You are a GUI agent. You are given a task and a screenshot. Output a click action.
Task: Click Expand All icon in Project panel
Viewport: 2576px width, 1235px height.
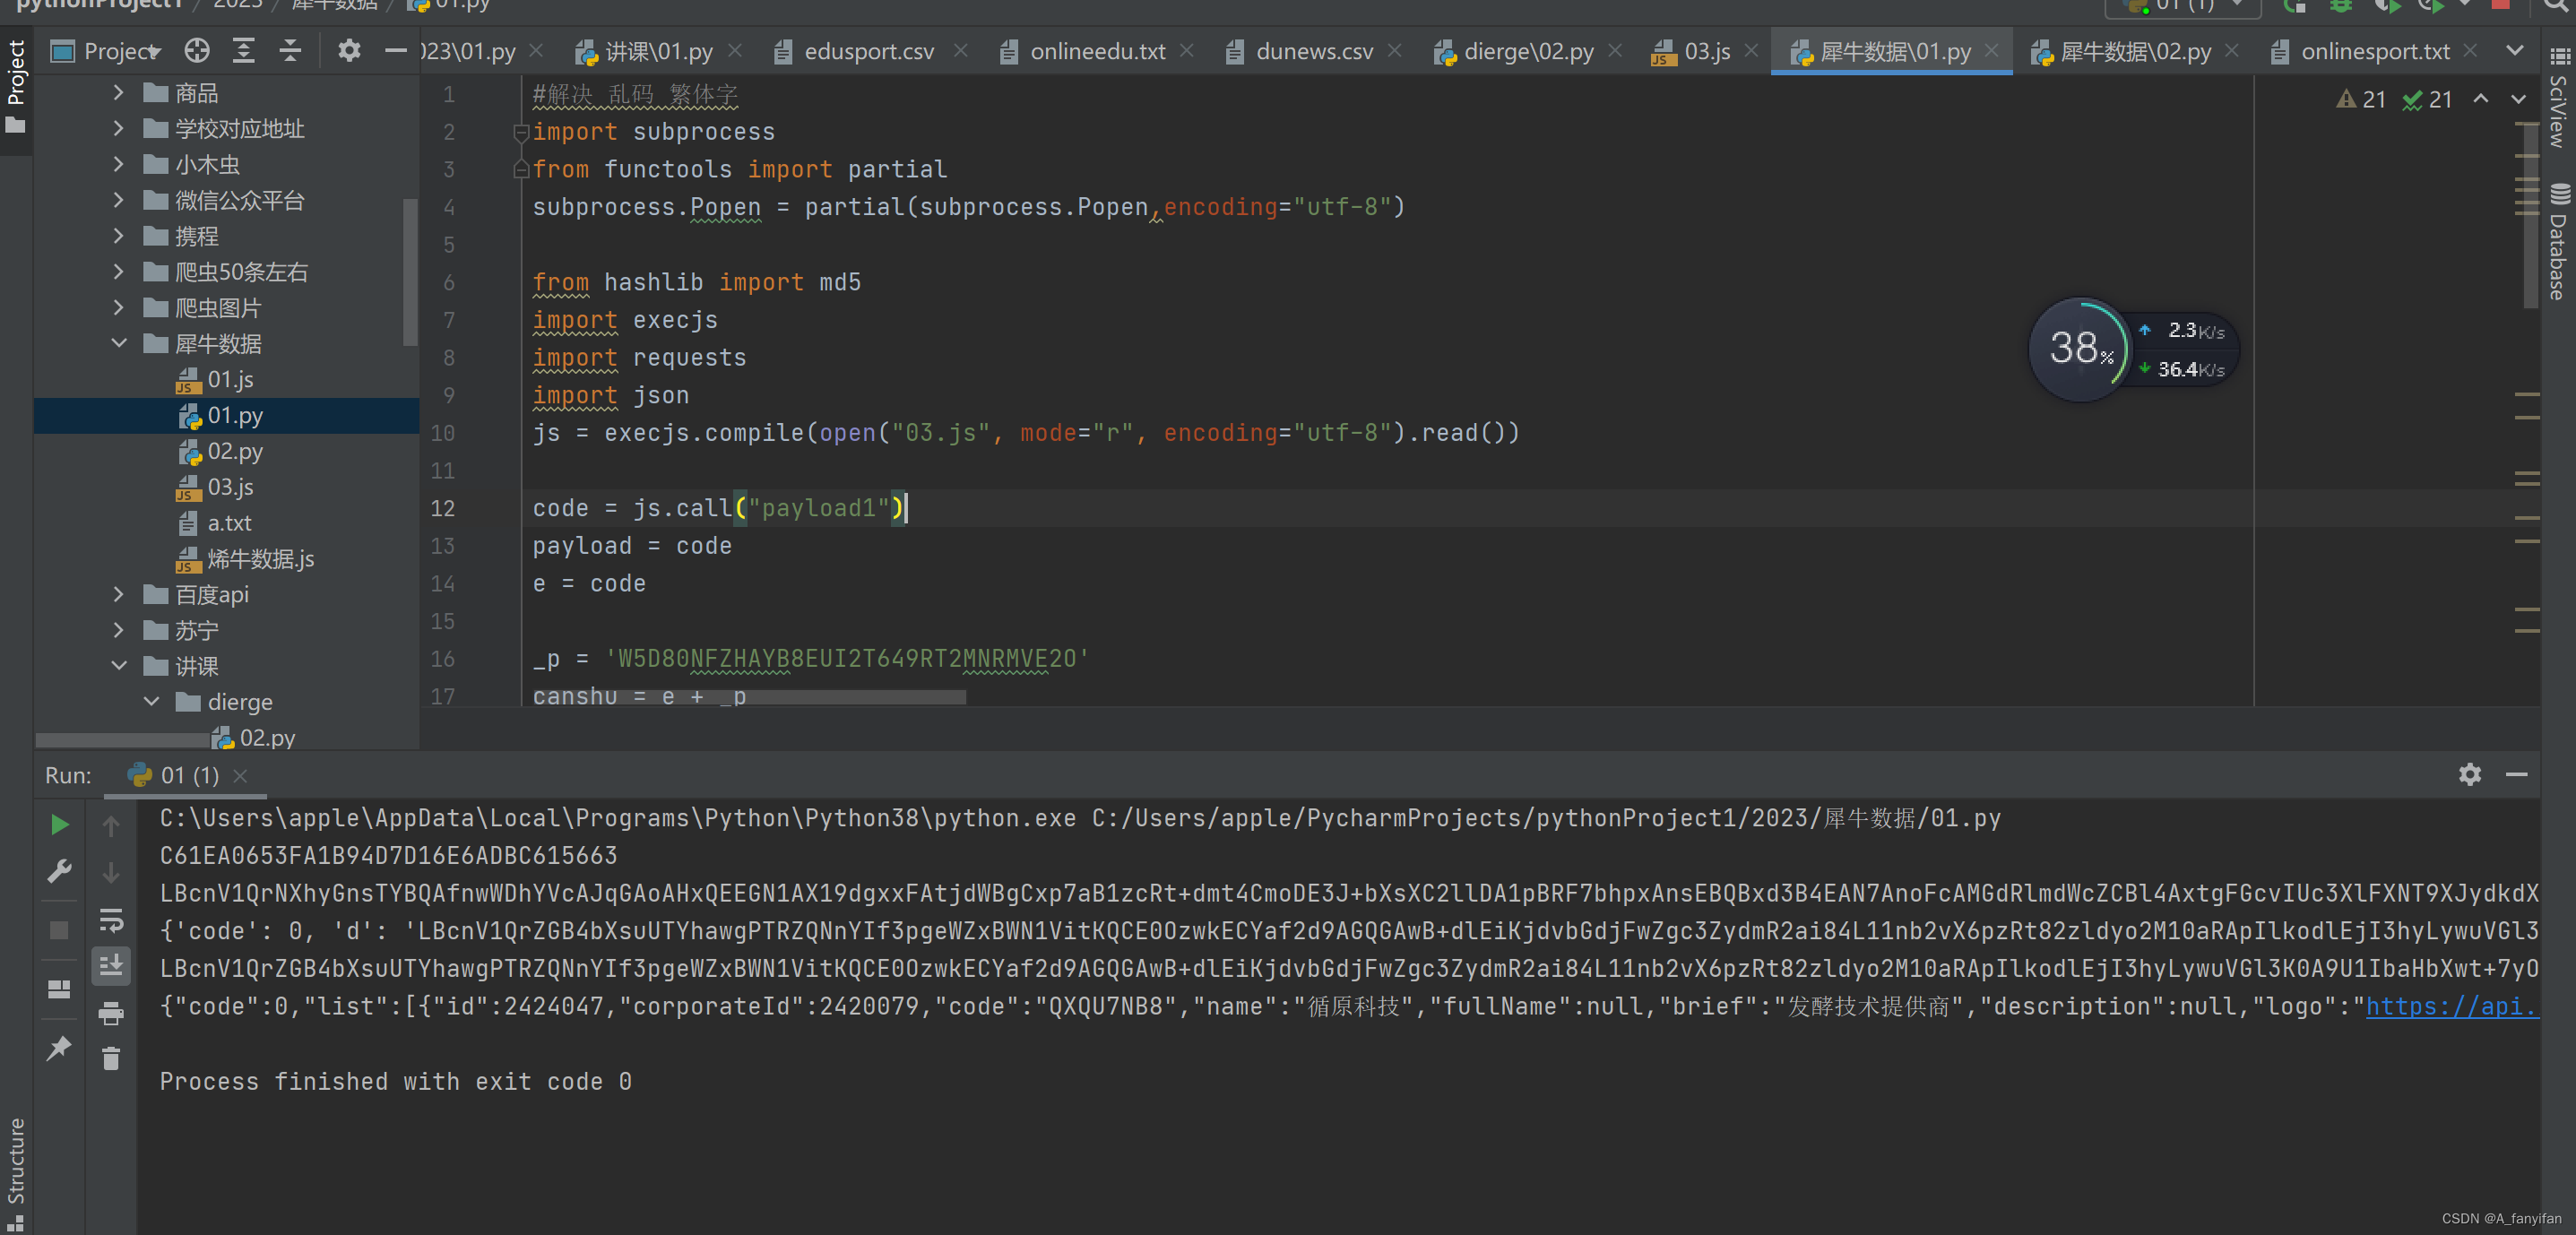click(x=243, y=50)
